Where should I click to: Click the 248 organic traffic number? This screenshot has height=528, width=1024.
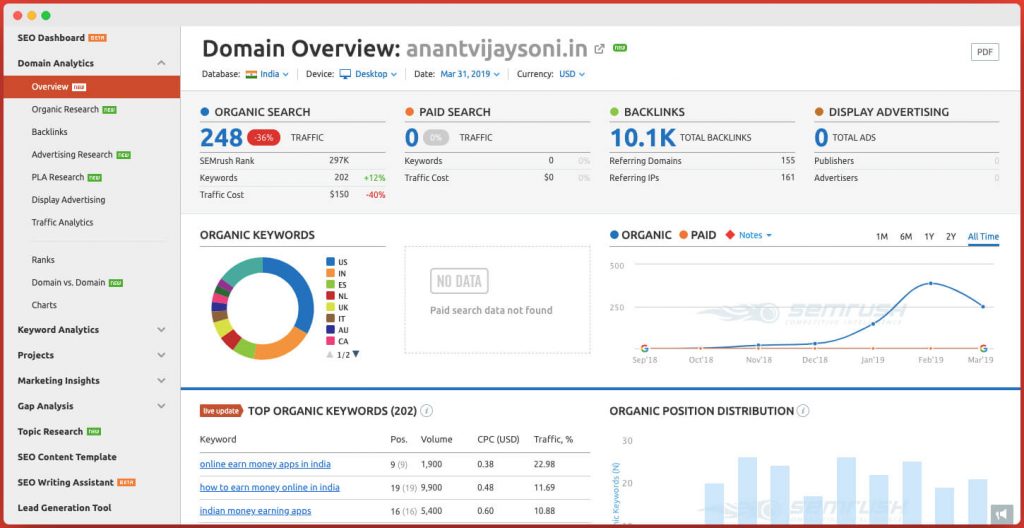(221, 138)
